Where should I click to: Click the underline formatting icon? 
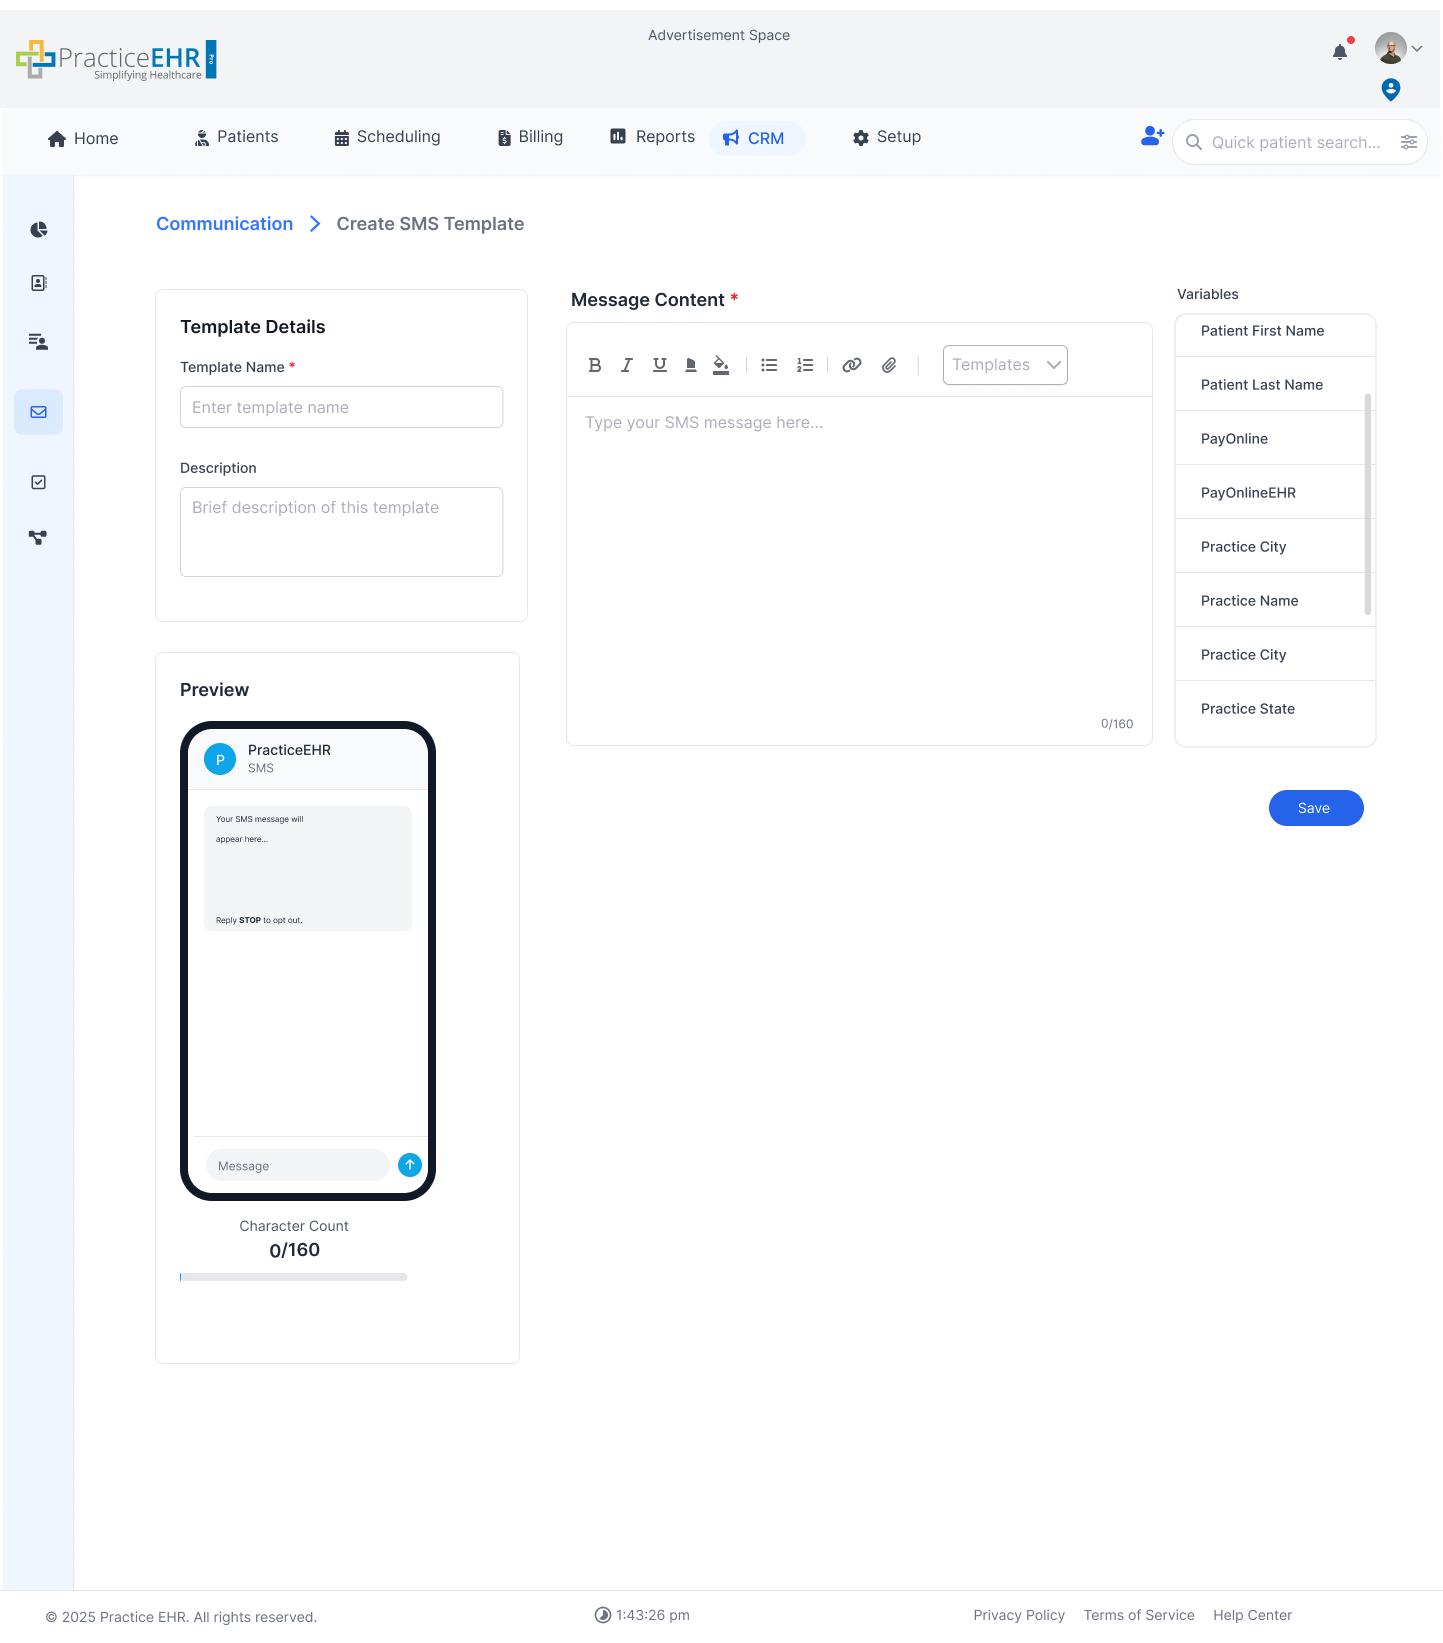(660, 365)
